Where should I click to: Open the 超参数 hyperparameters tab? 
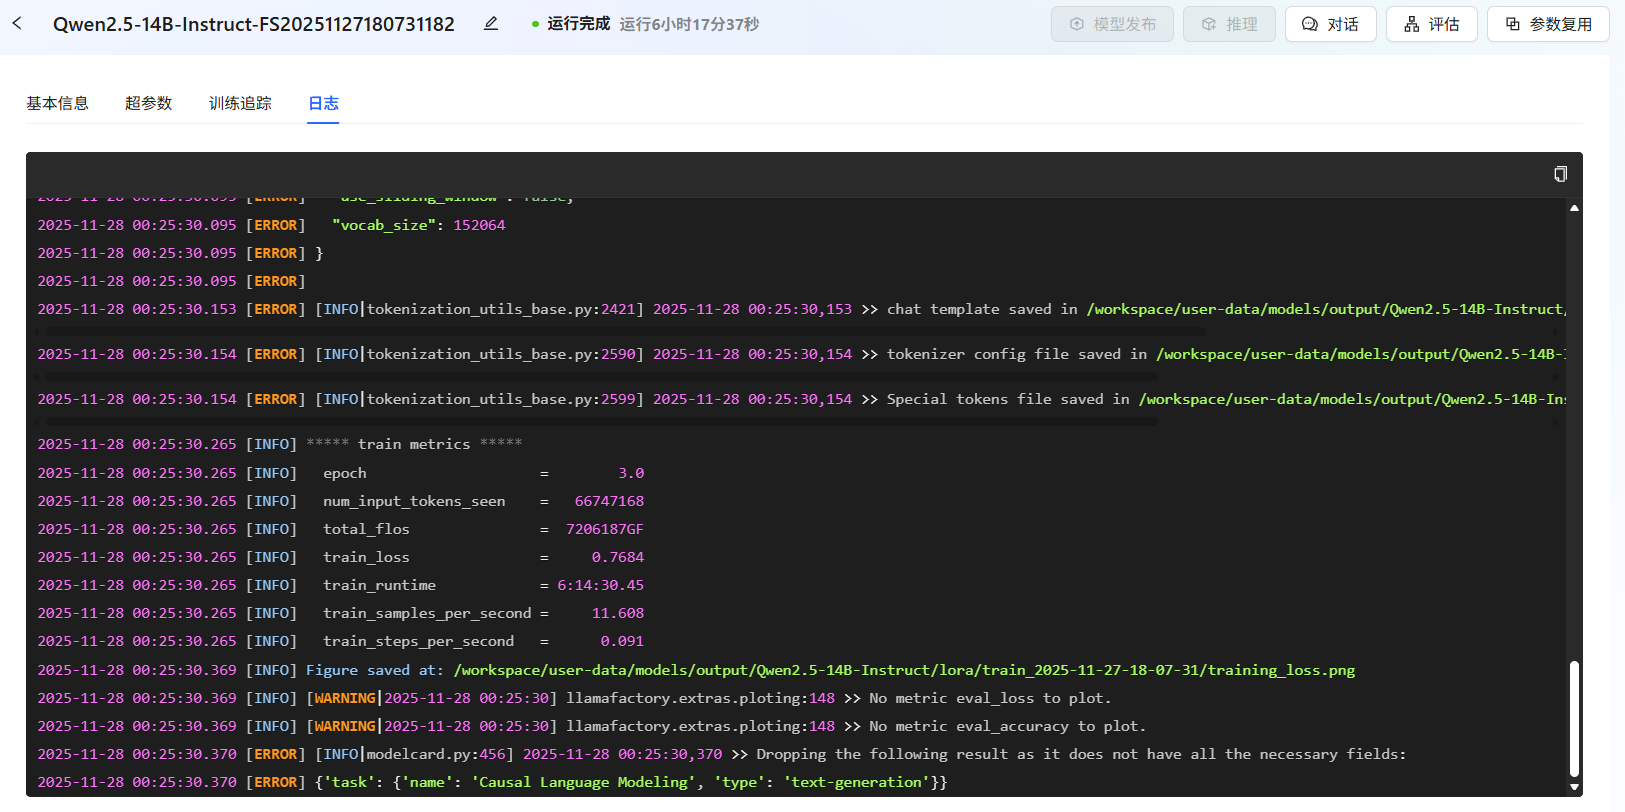[148, 103]
